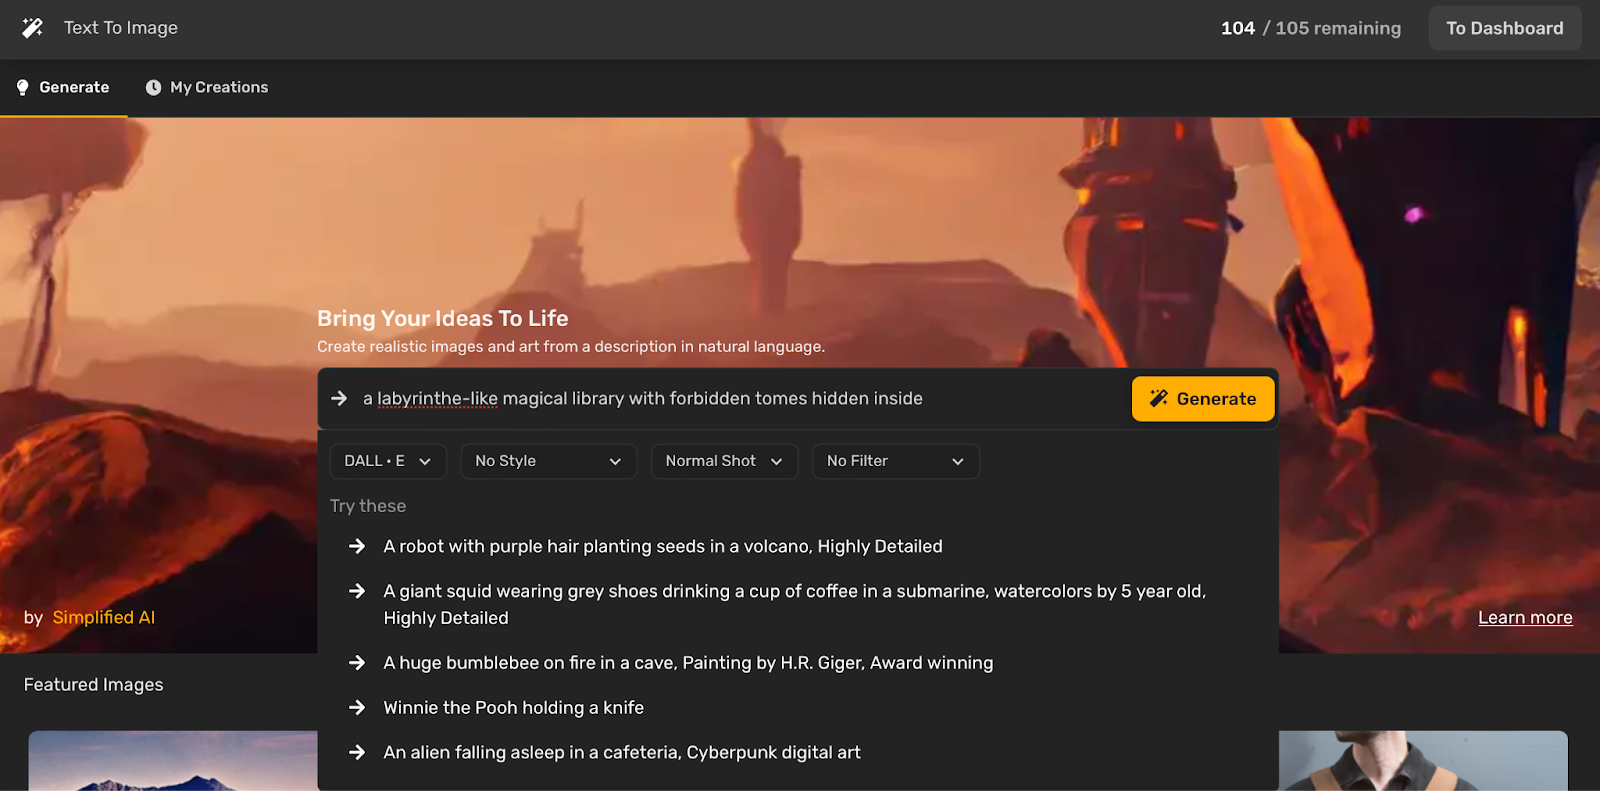Open the mountain landscape featured image
Screen dimensions: 1600x791
tap(173, 761)
